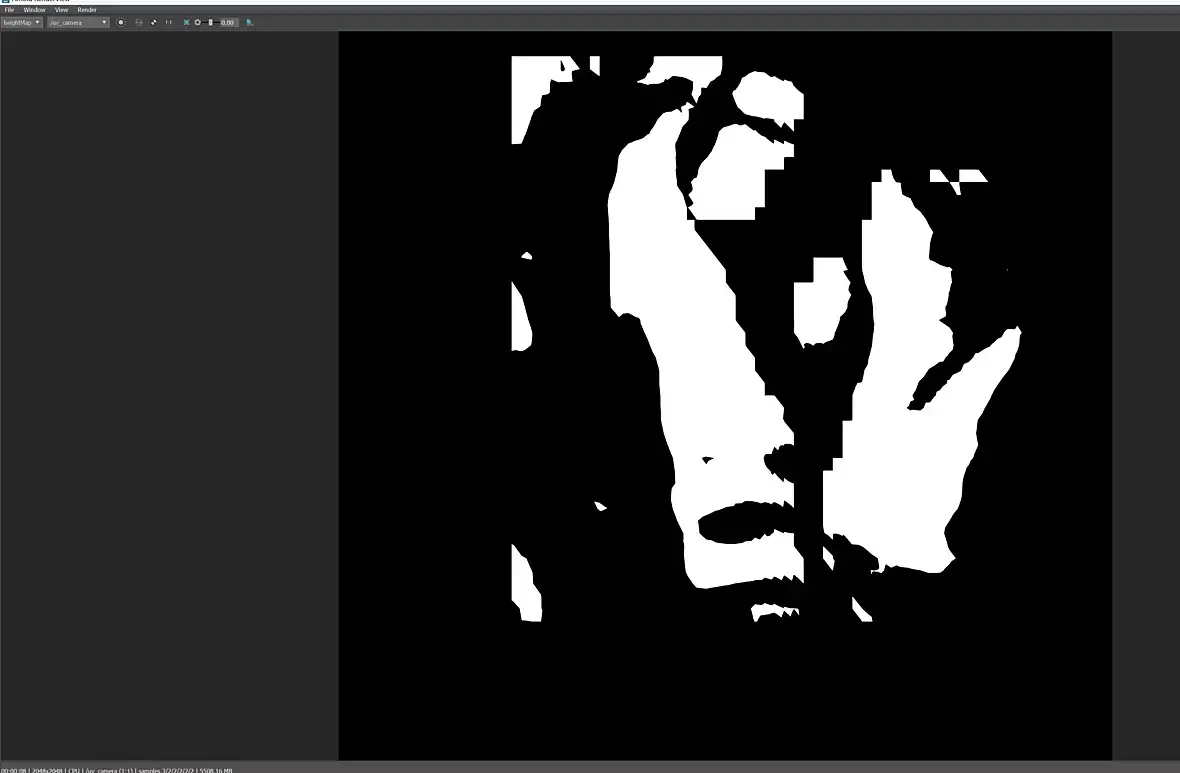Image resolution: width=1180 pixels, height=773 pixels.
Task: Click the icon after the exposure field
Action: (250, 23)
